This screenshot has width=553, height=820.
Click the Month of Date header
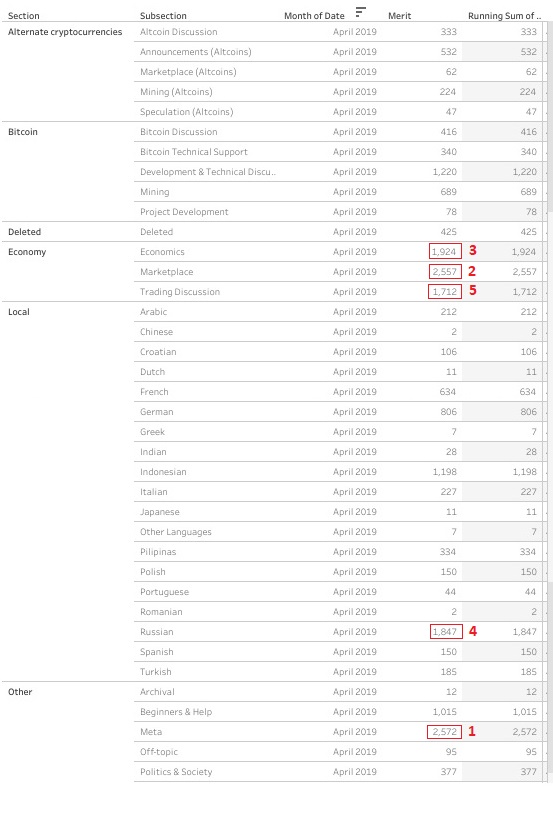314,16
